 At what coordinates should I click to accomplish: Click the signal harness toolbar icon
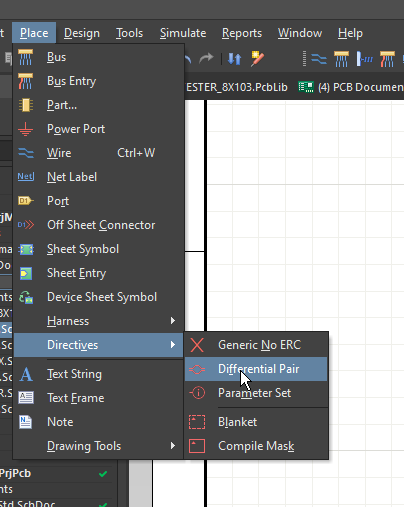pyautogui.click(x=364, y=59)
